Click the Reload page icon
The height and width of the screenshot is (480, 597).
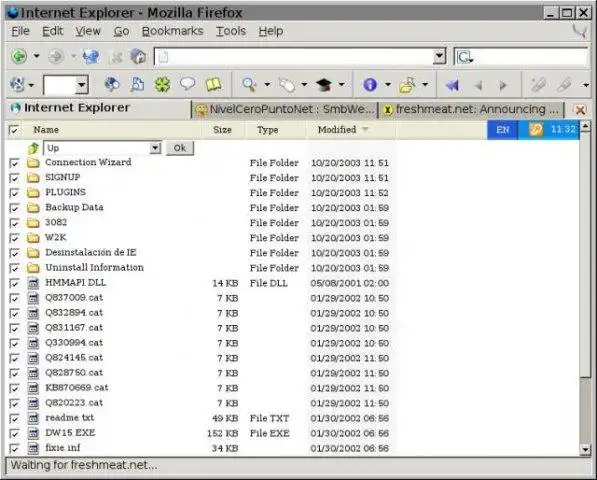pyautogui.click(x=91, y=57)
